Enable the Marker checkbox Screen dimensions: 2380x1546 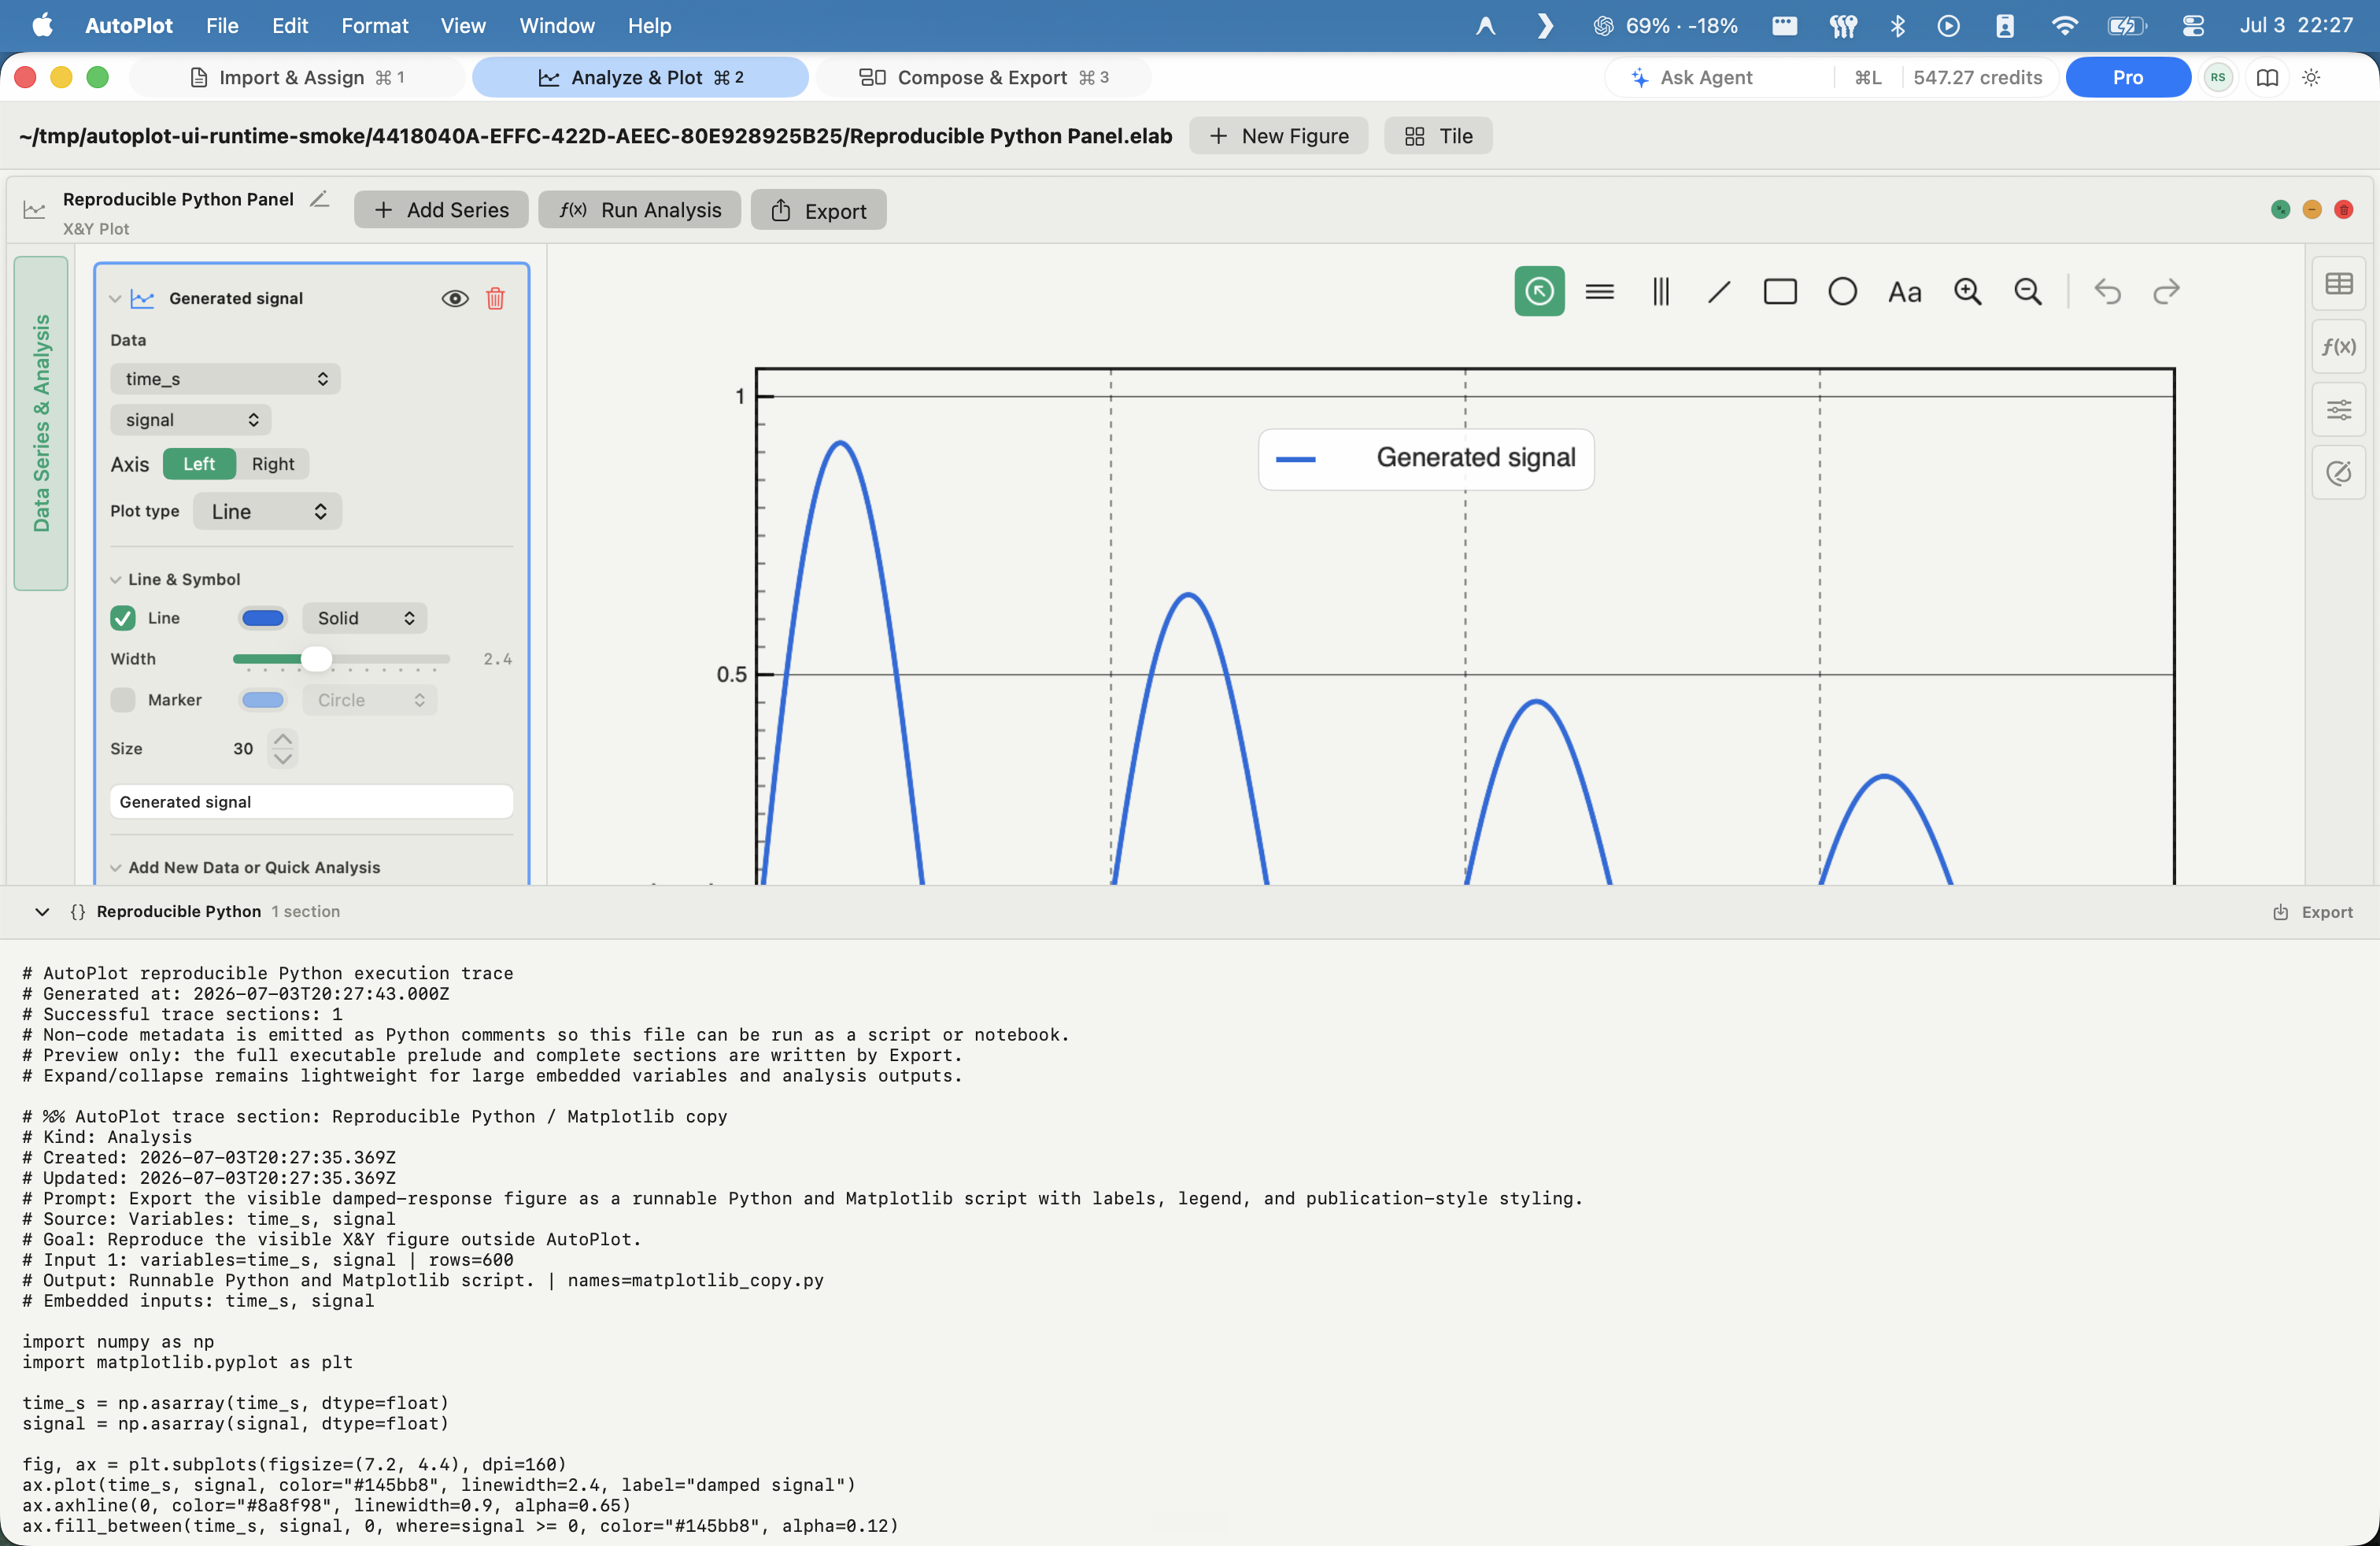point(123,700)
